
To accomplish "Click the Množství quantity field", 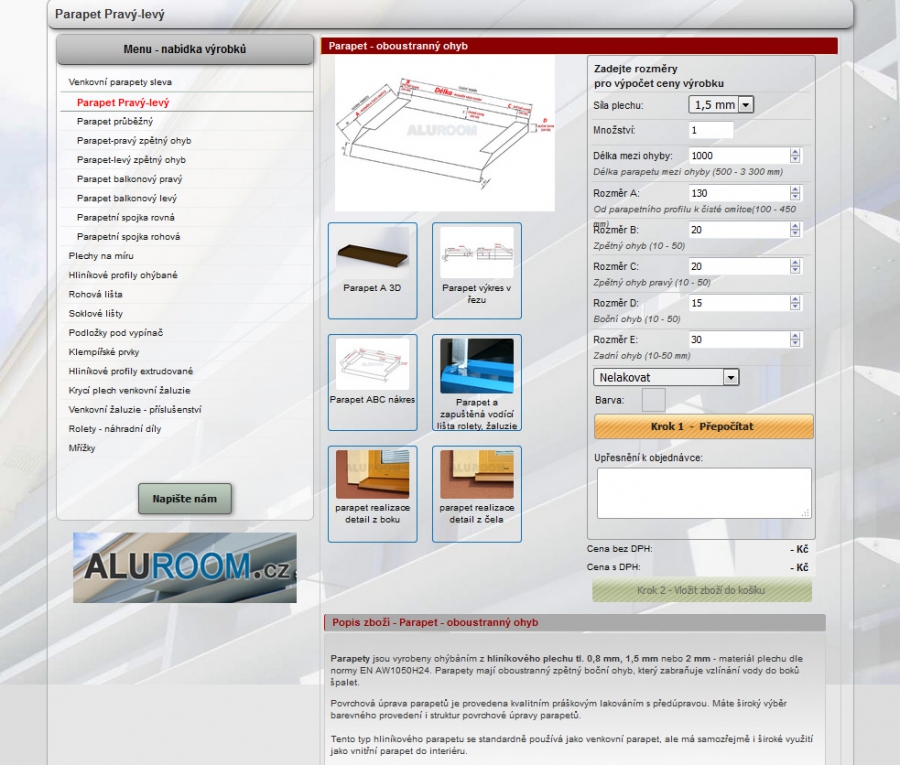I will (x=711, y=131).
